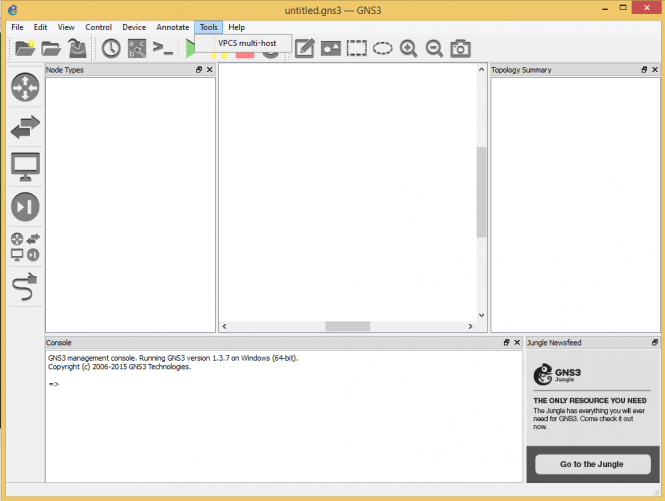This screenshot has height=501, width=665.
Task: Open the Control menu
Action: [x=98, y=27]
